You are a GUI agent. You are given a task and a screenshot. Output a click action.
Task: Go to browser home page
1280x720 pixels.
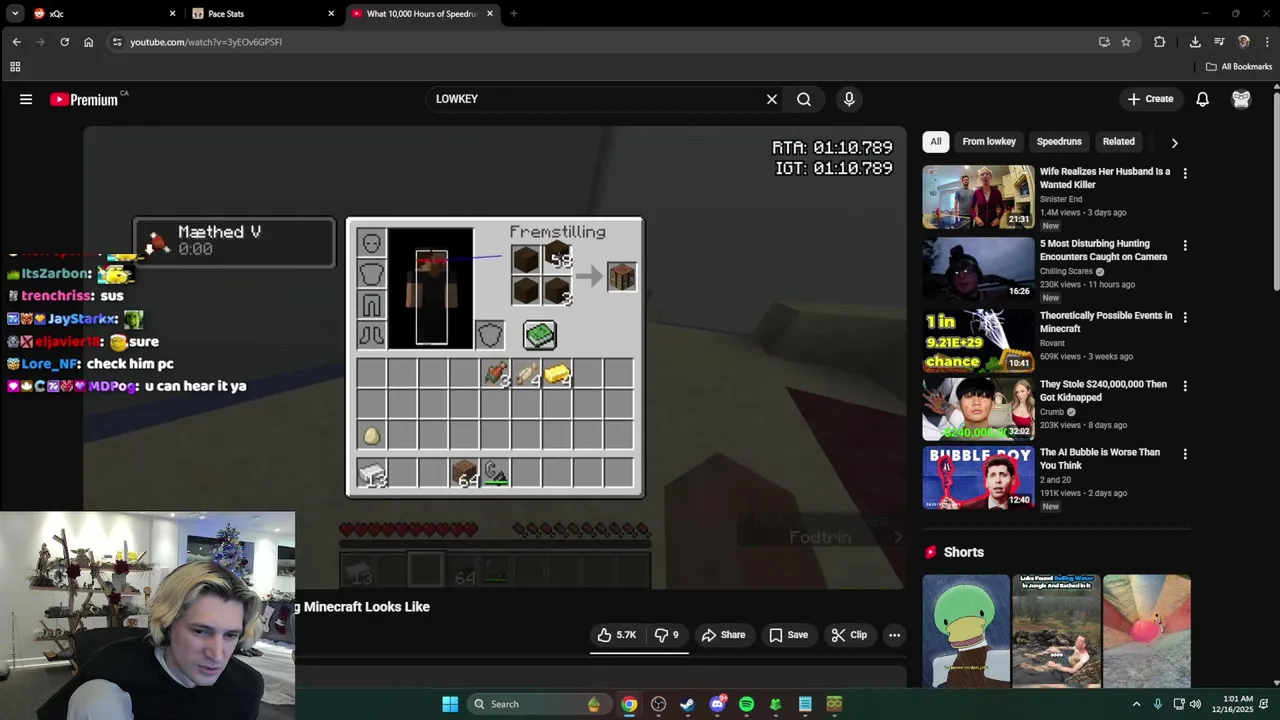tap(88, 42)
